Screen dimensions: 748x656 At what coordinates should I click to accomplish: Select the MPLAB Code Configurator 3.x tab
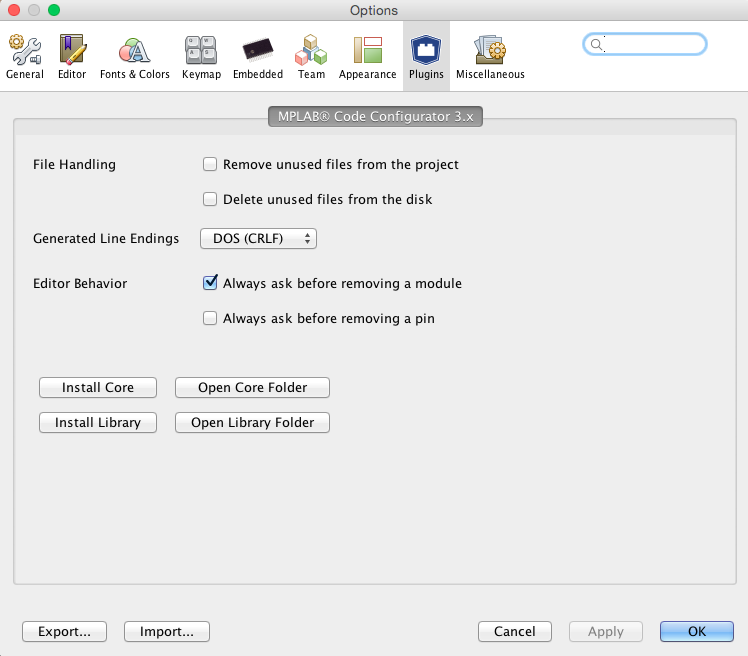point(375,116)
